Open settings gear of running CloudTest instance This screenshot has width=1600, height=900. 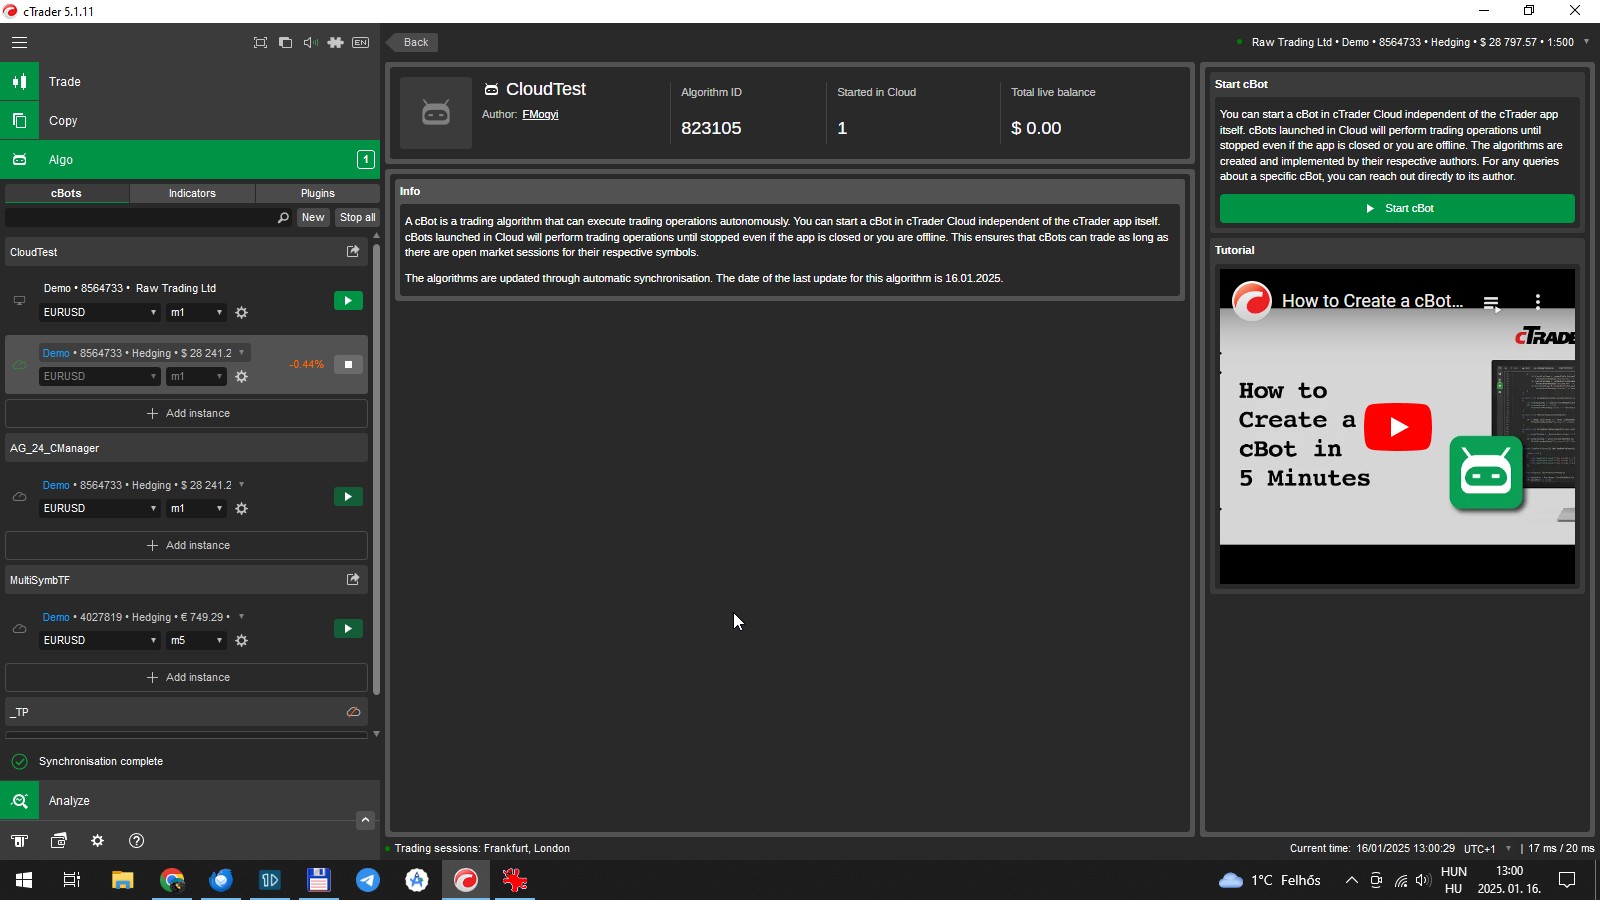coord(241,376)
